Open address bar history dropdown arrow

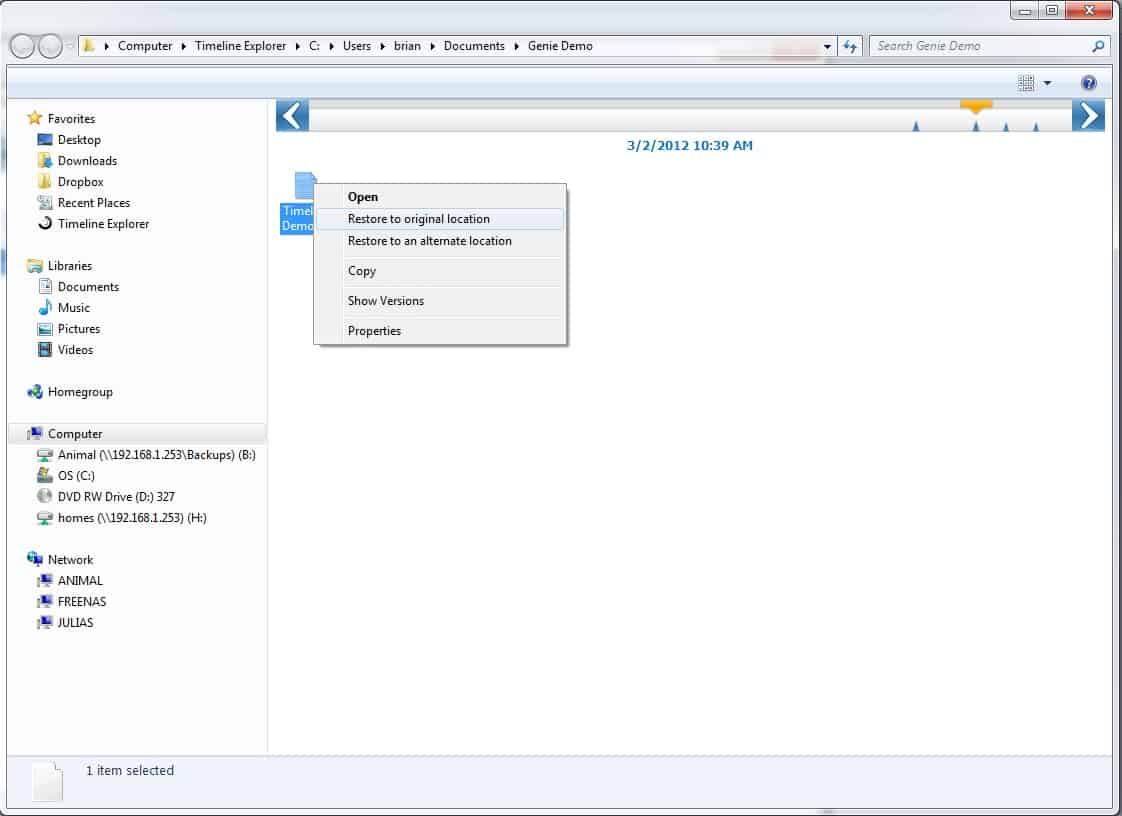827,46
